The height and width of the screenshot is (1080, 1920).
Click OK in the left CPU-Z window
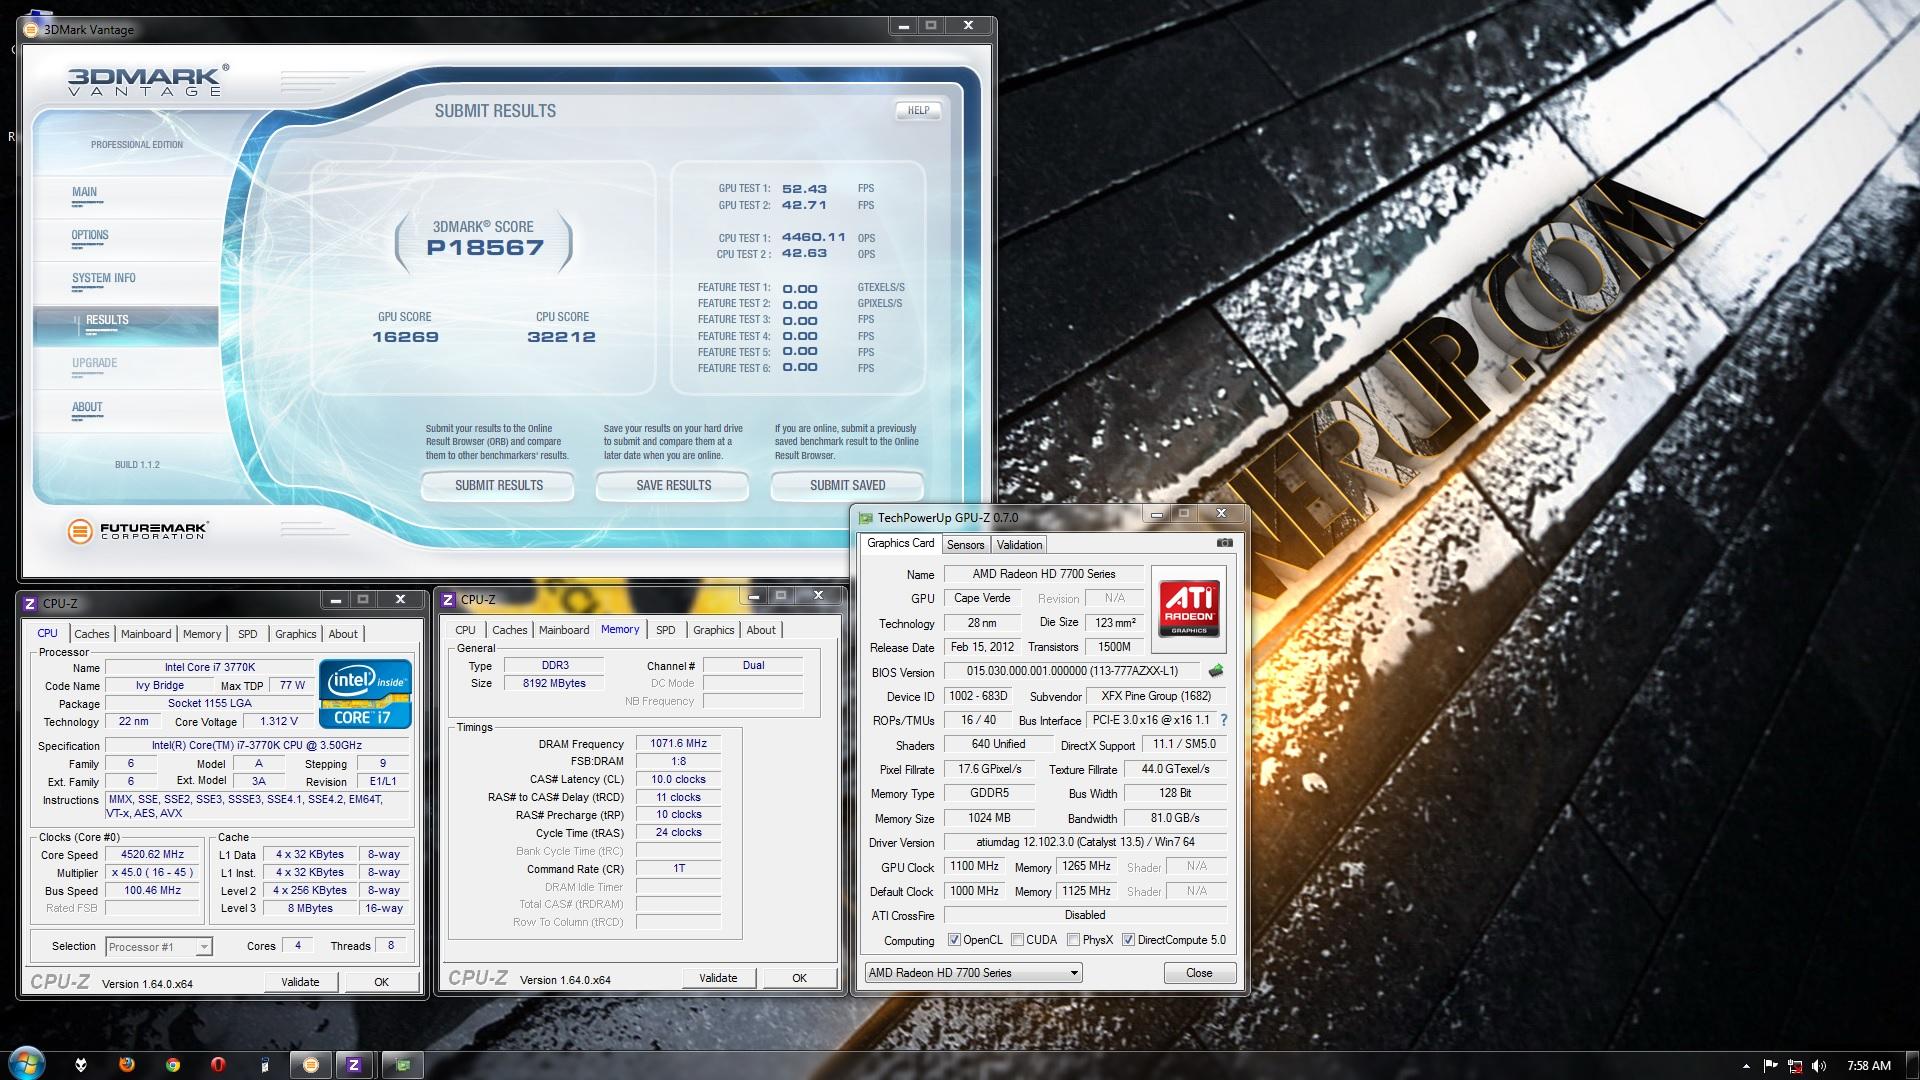point(381,982)
